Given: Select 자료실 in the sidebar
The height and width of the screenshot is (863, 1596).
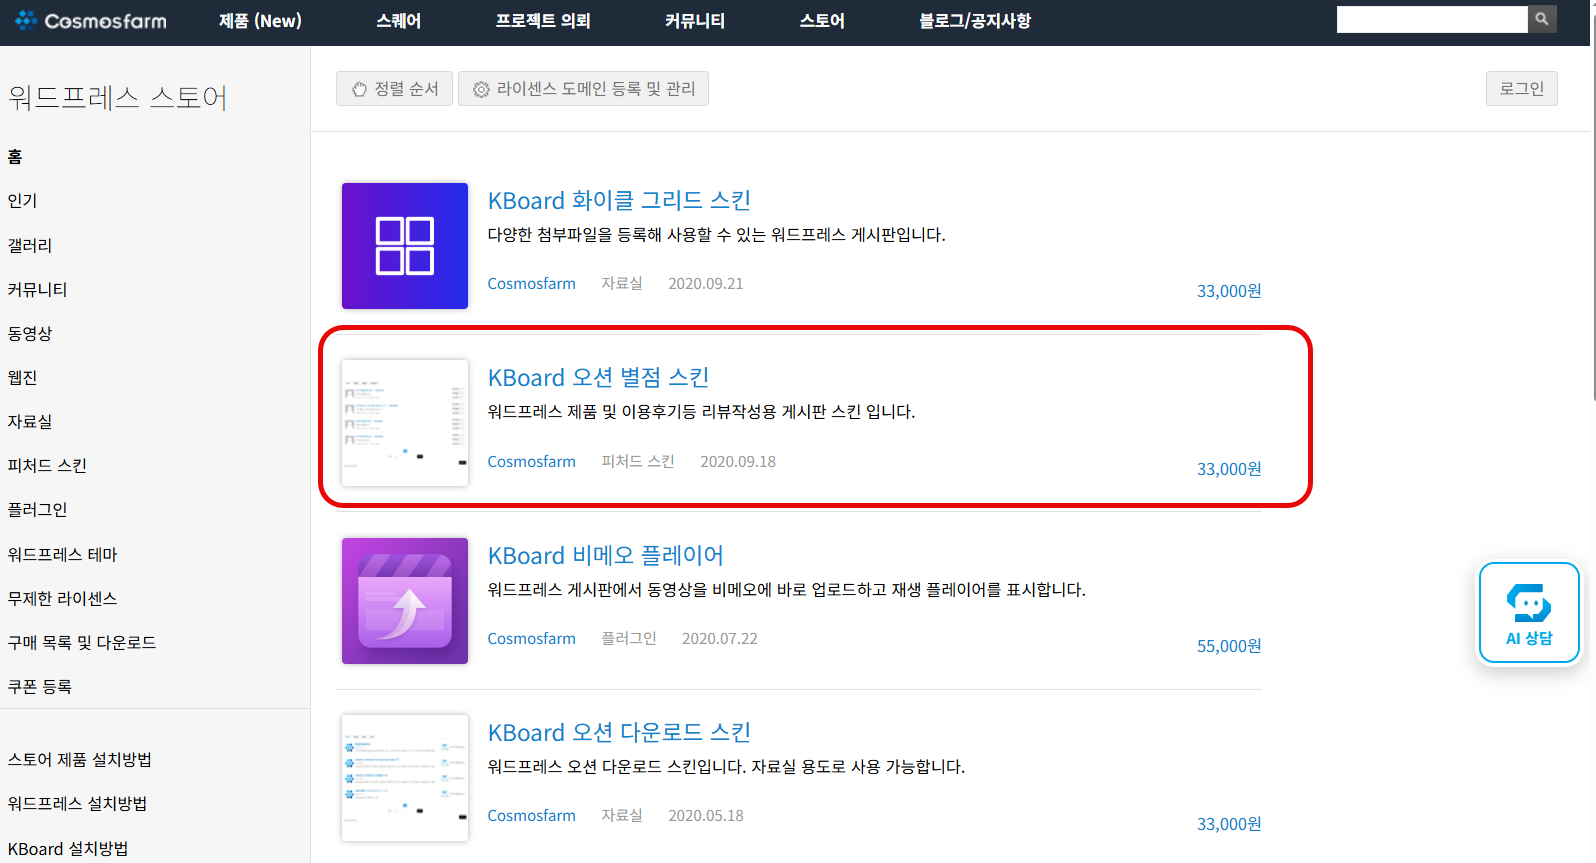Looking at the screenshot, I should (30, 421).
